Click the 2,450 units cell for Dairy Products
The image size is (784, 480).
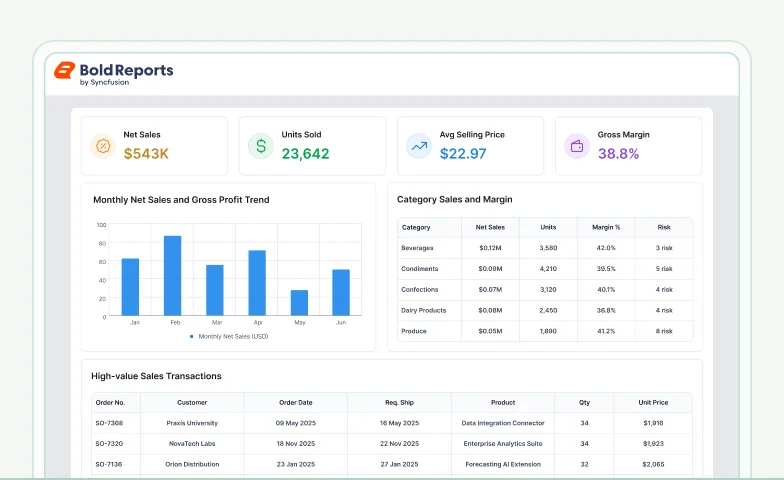[548, 310]
